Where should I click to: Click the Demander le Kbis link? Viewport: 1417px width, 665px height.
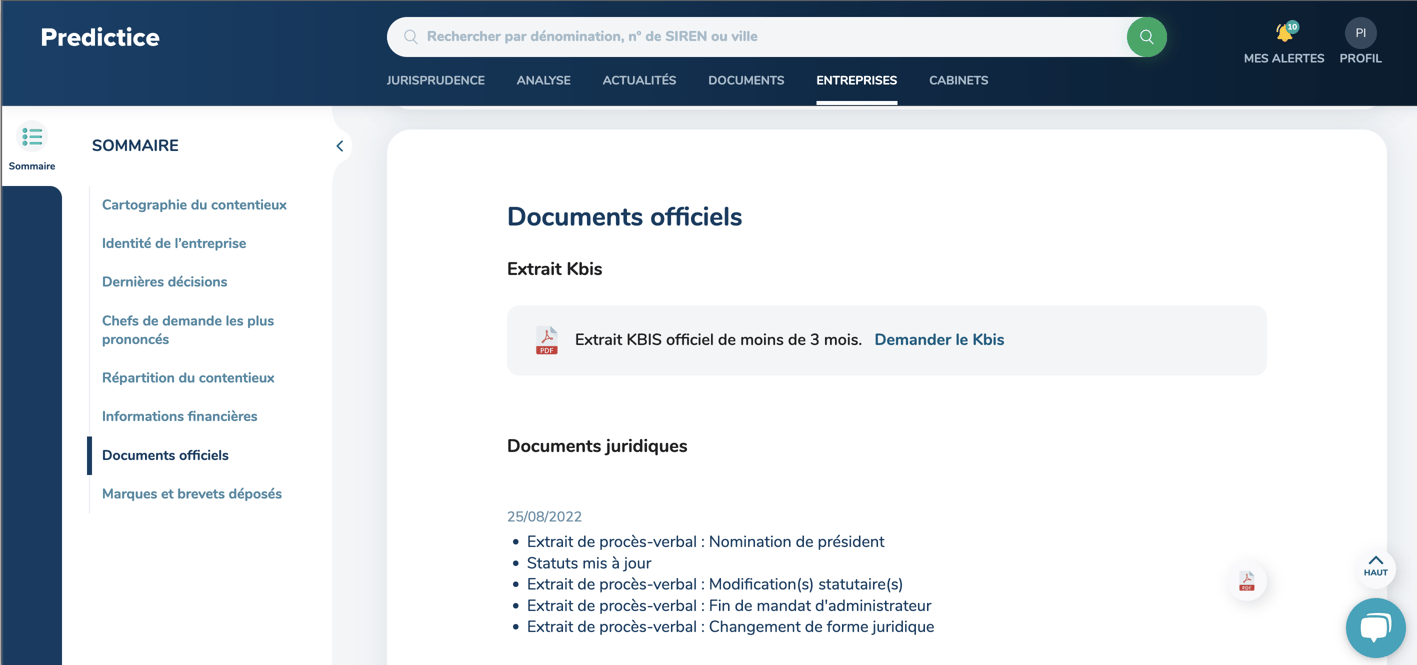coord(938,340)
